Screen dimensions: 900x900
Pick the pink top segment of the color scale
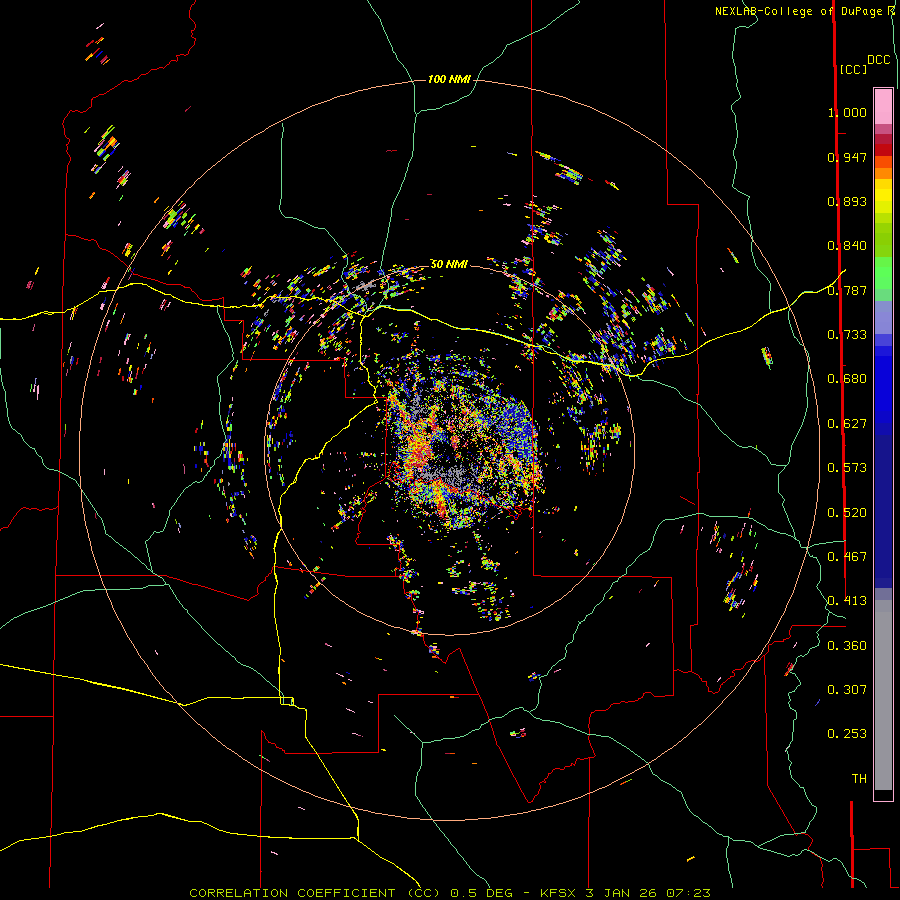tap(883, 107)
